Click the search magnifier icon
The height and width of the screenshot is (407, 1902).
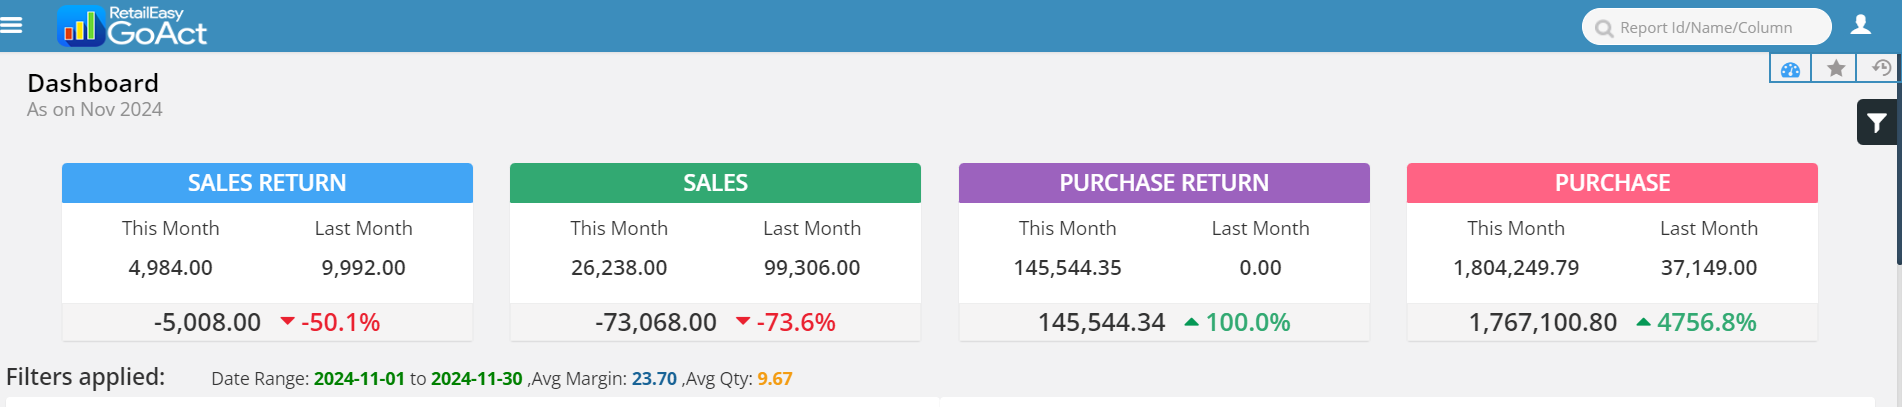[1604, 28]
